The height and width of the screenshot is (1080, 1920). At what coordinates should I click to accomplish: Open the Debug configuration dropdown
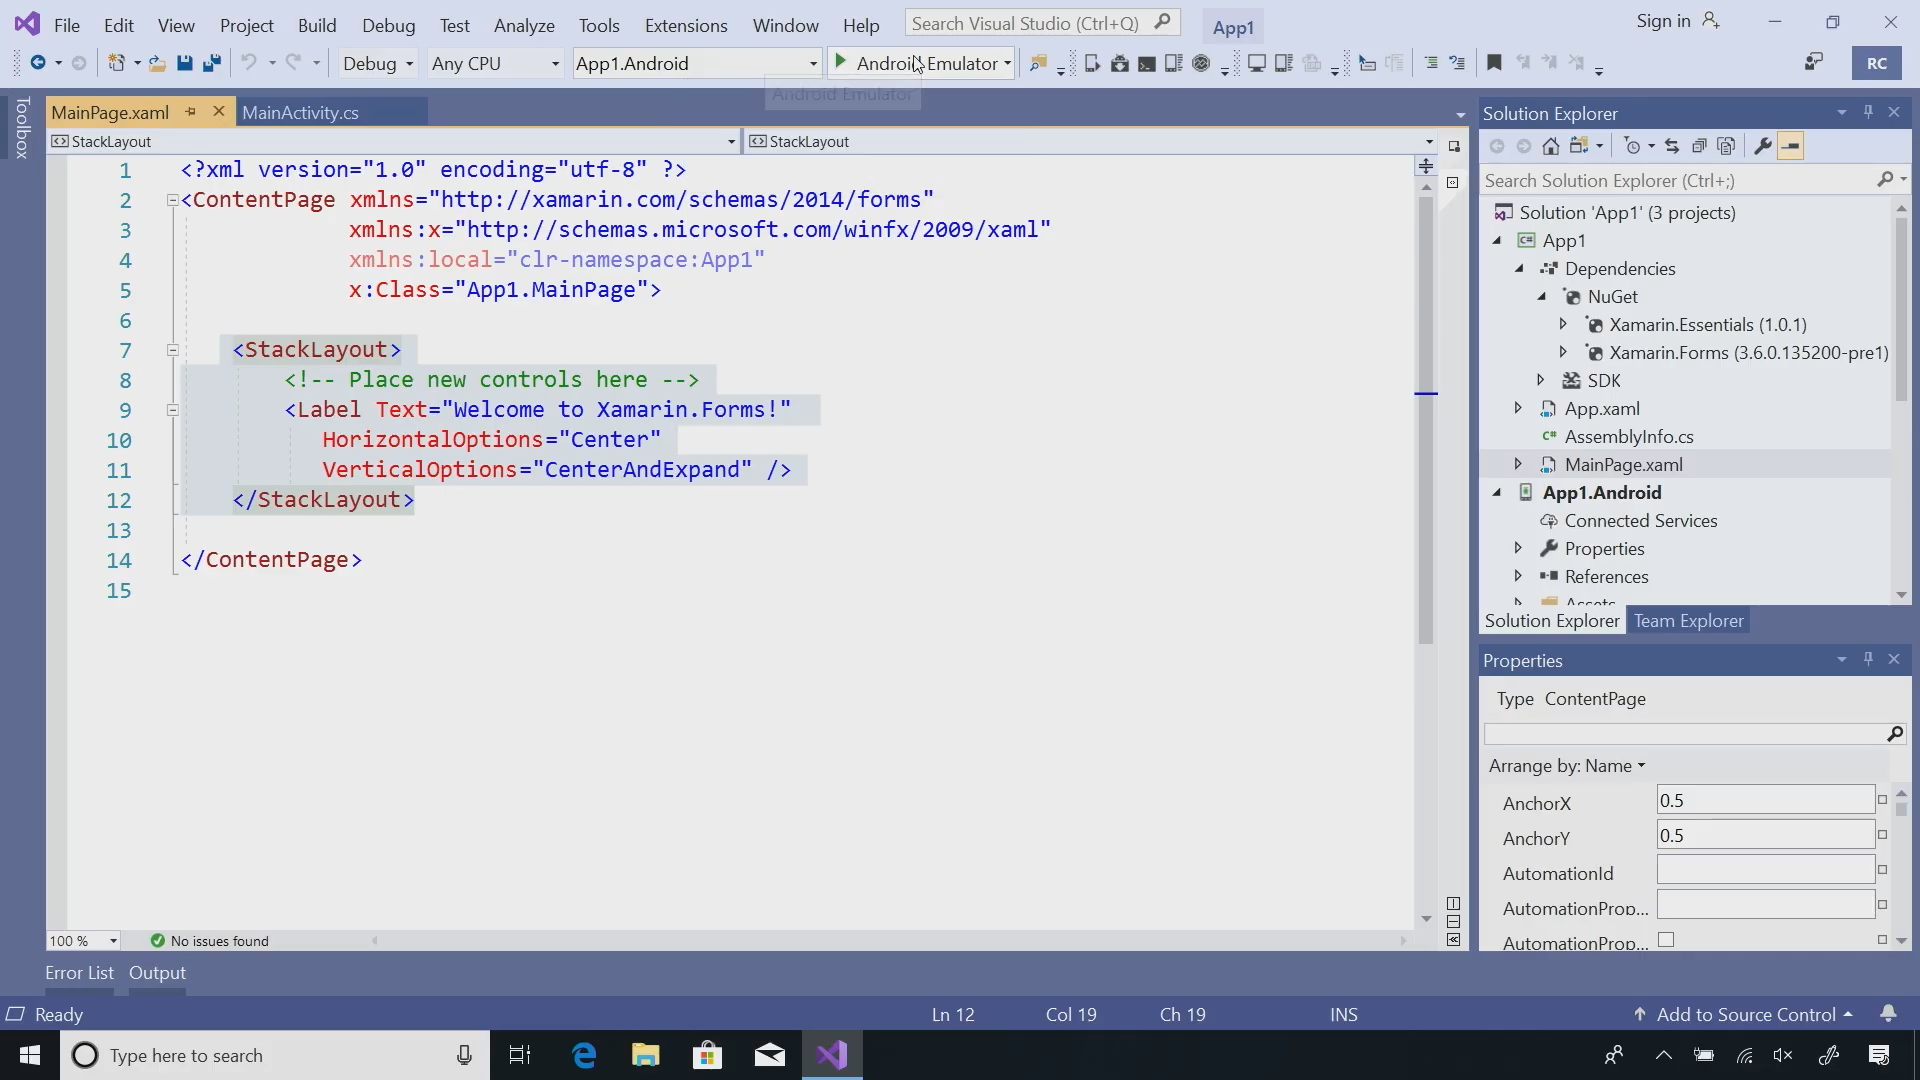[378, 64]
